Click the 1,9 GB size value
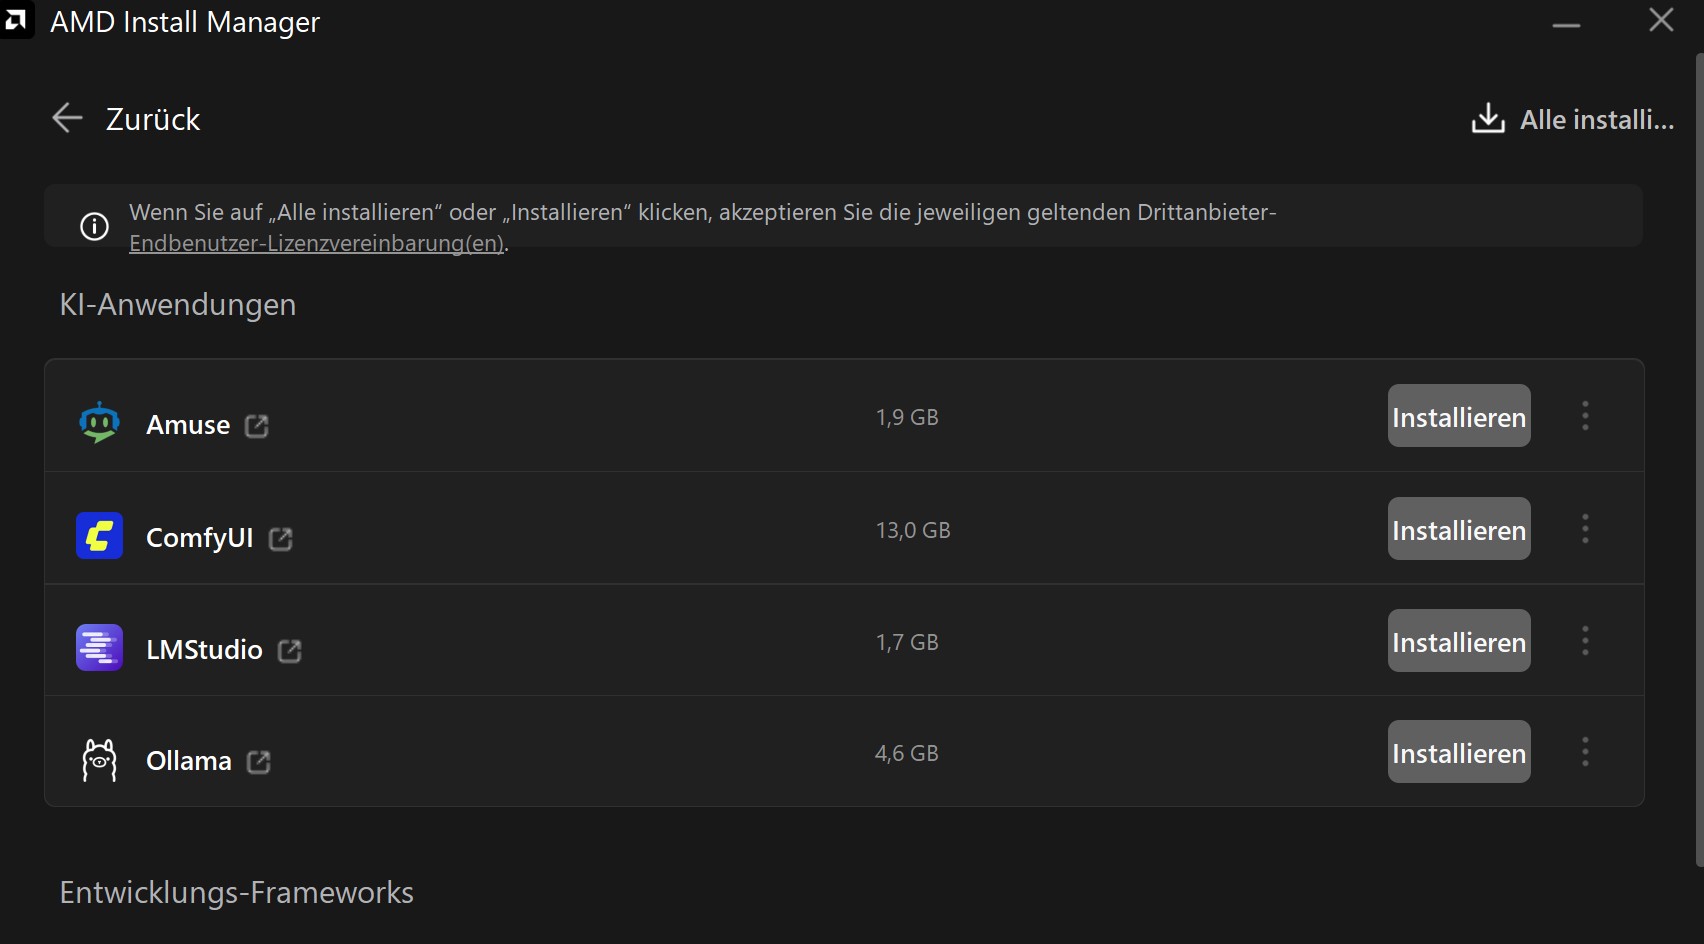Image resolution: width=1704 pixels, height=944 pixels. (x=907, y=417)
